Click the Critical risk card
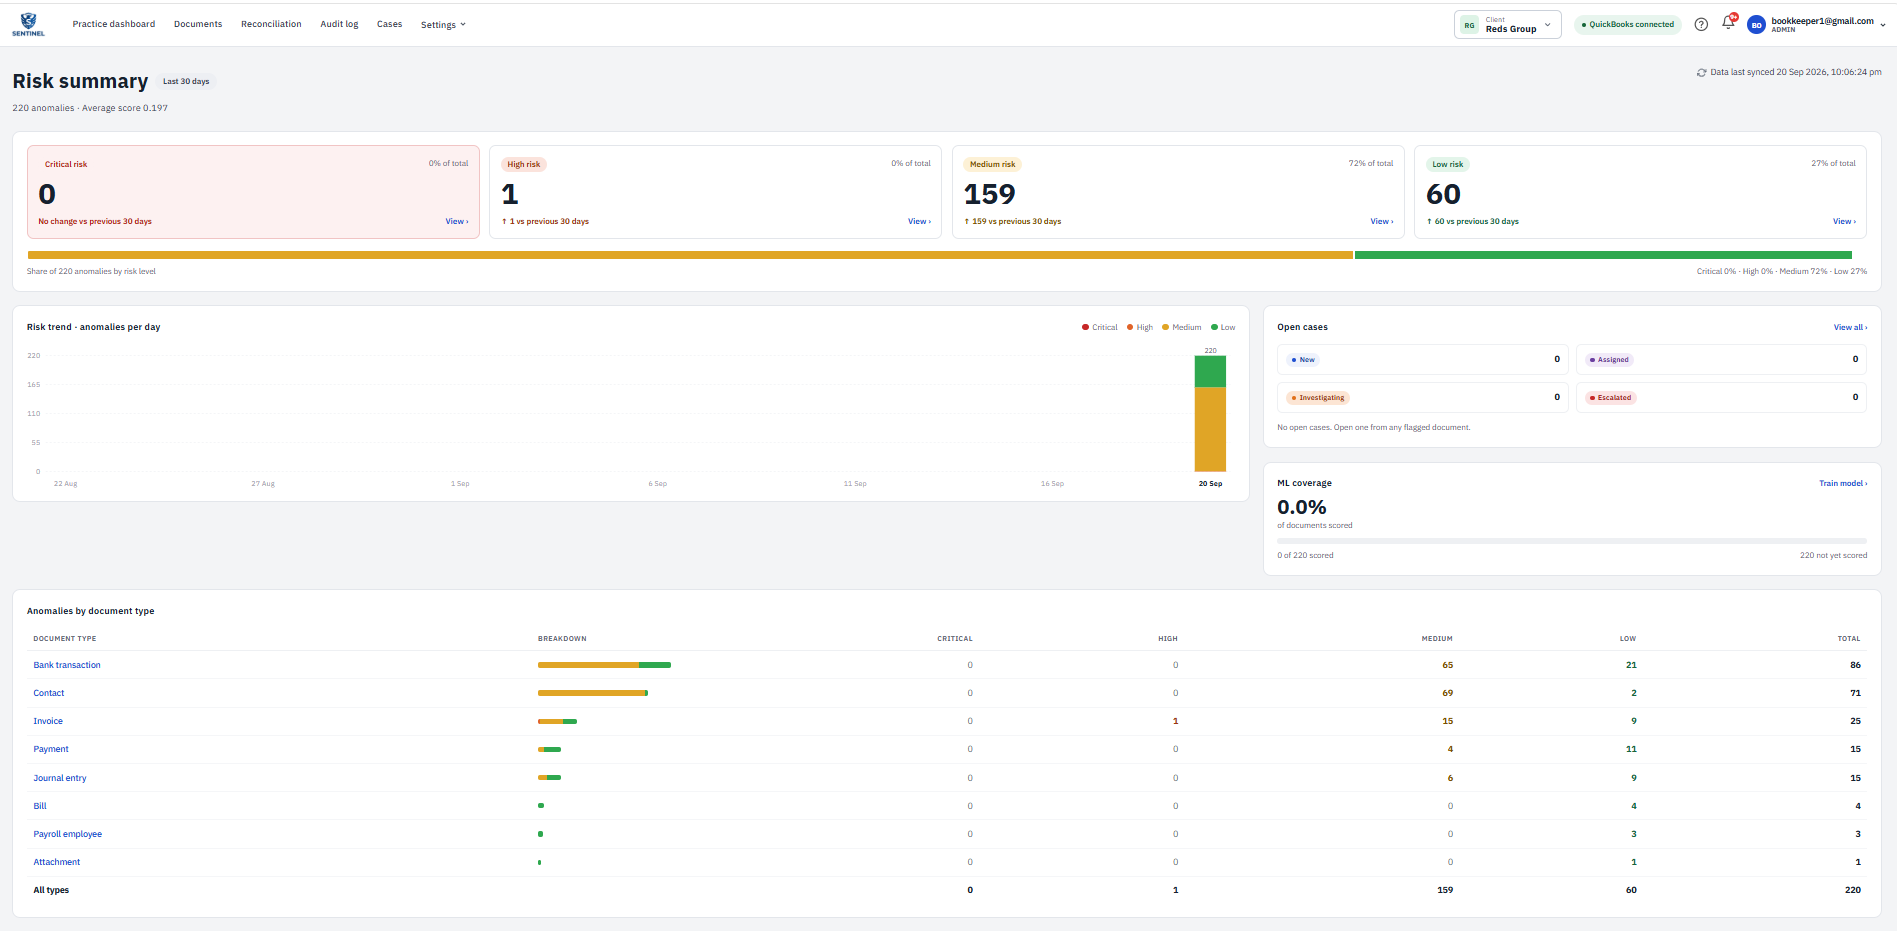 tap(253, 192)
